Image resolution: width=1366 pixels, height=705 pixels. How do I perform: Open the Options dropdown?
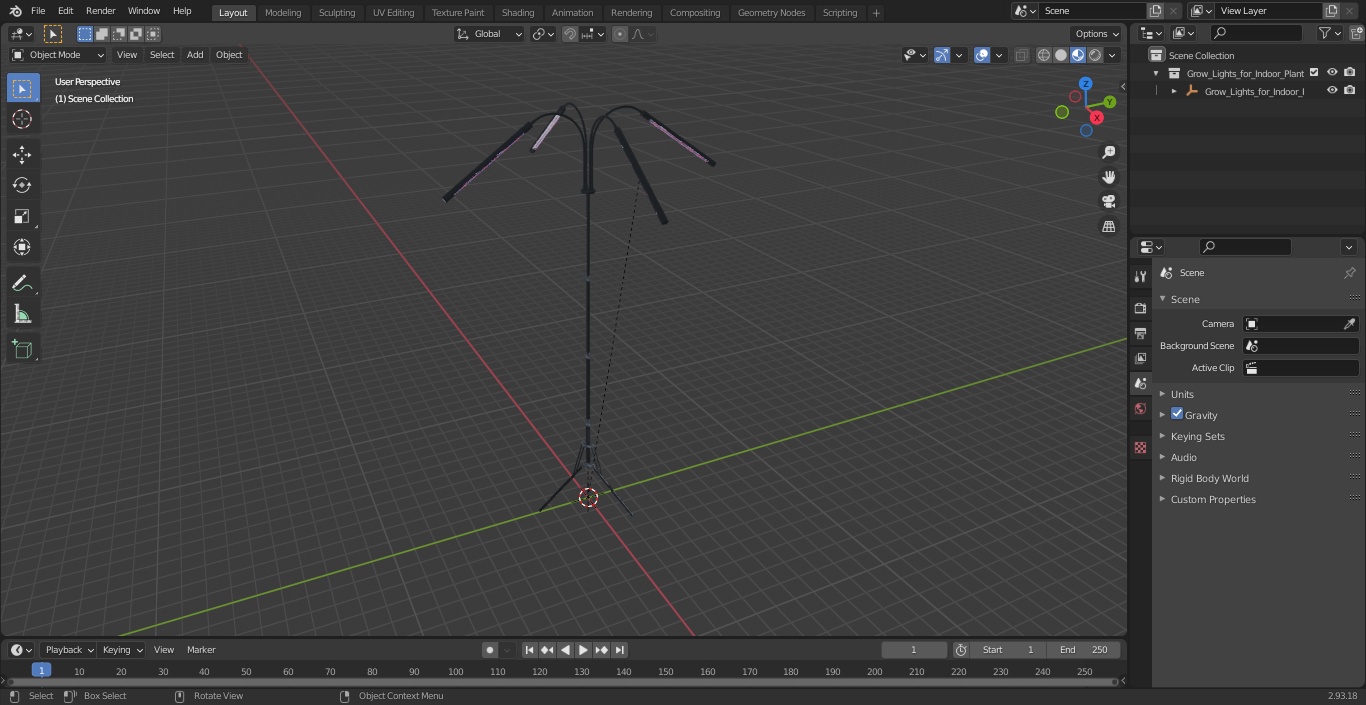tap(1097, 34)
